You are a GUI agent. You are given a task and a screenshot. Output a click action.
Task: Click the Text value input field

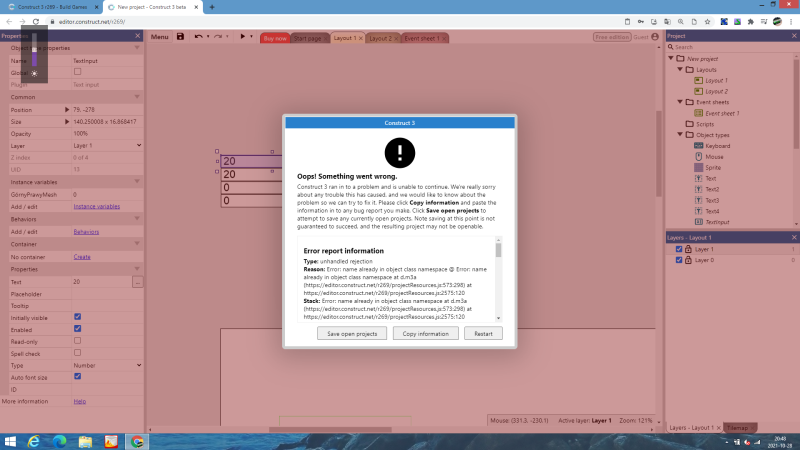click(102, 282)
